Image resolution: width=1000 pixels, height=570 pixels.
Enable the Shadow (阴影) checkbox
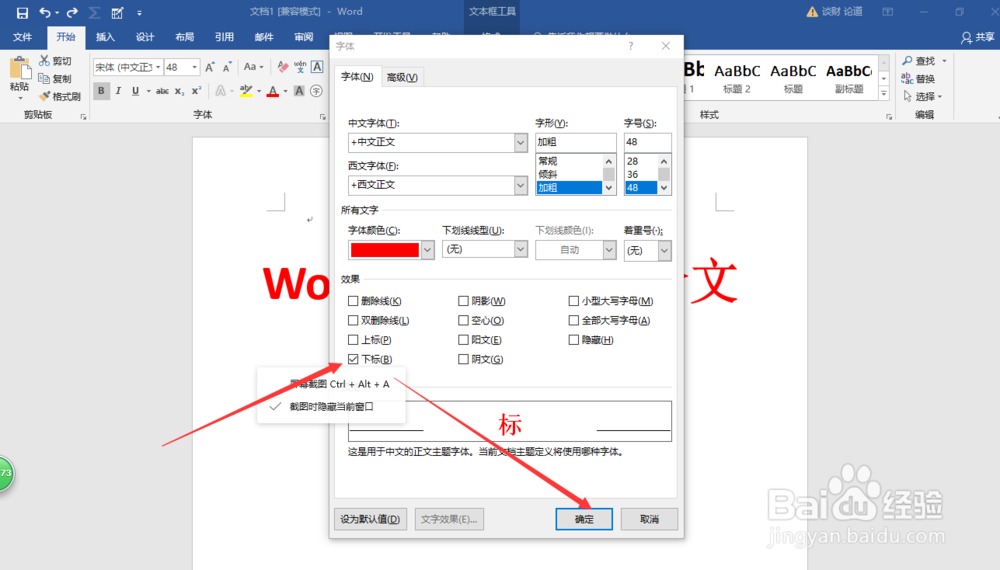pyautogui.click(x=464, y=301)
